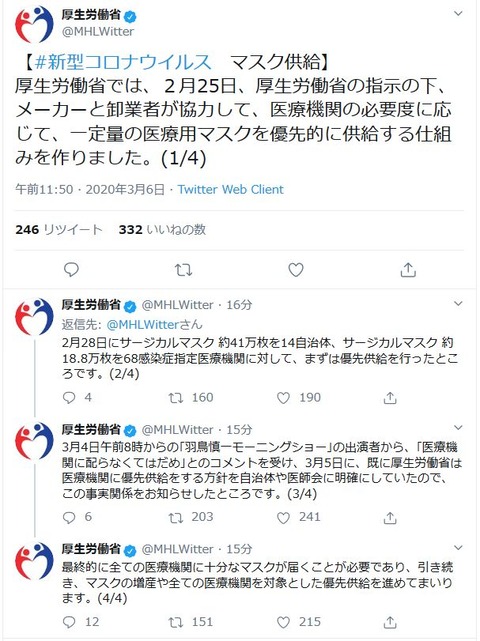View the 332 いいねの数 list

click(162, 229)
